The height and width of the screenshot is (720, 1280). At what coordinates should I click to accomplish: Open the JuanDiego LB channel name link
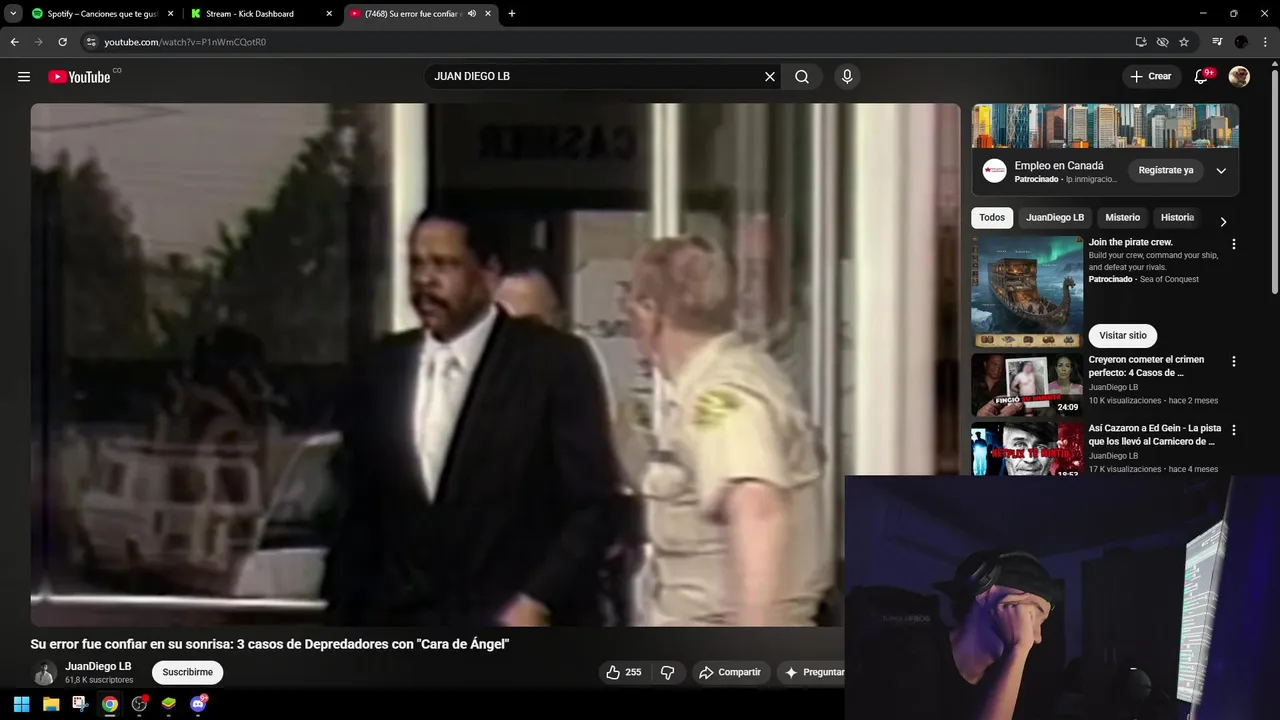pyautogui.click(x=98, y=667)
